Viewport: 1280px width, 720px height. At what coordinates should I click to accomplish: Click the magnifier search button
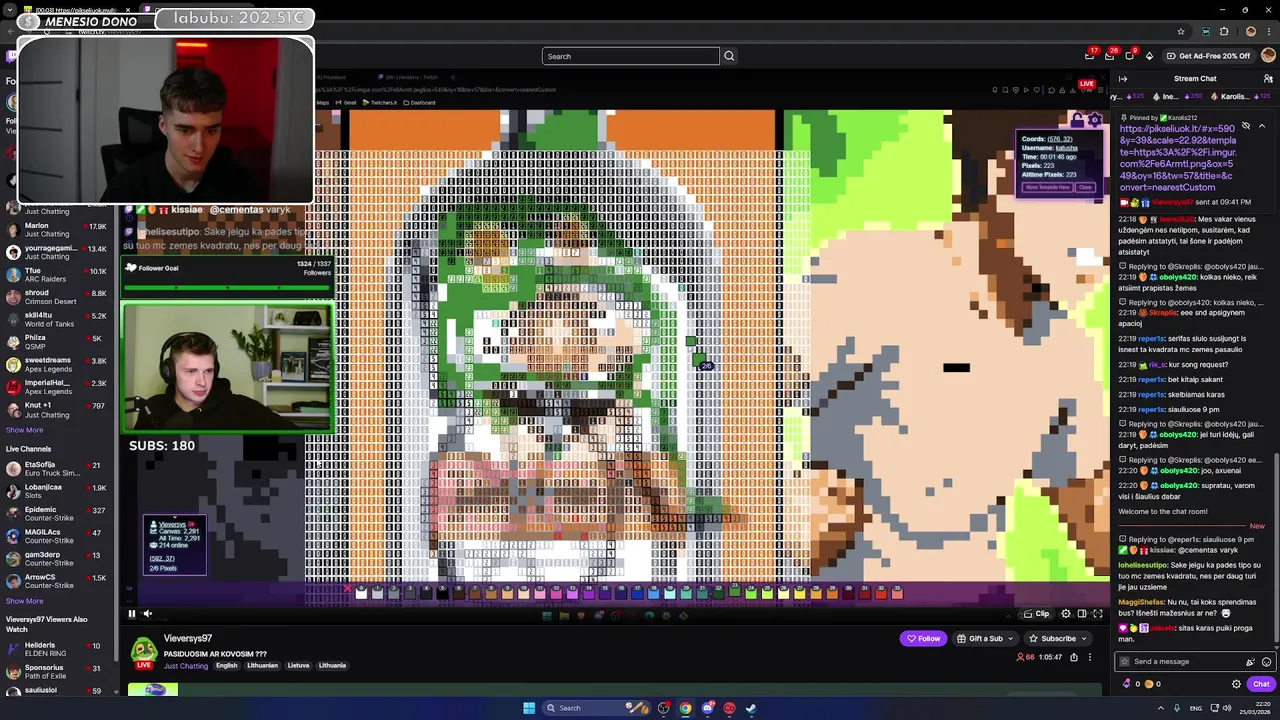click(729, 56)
